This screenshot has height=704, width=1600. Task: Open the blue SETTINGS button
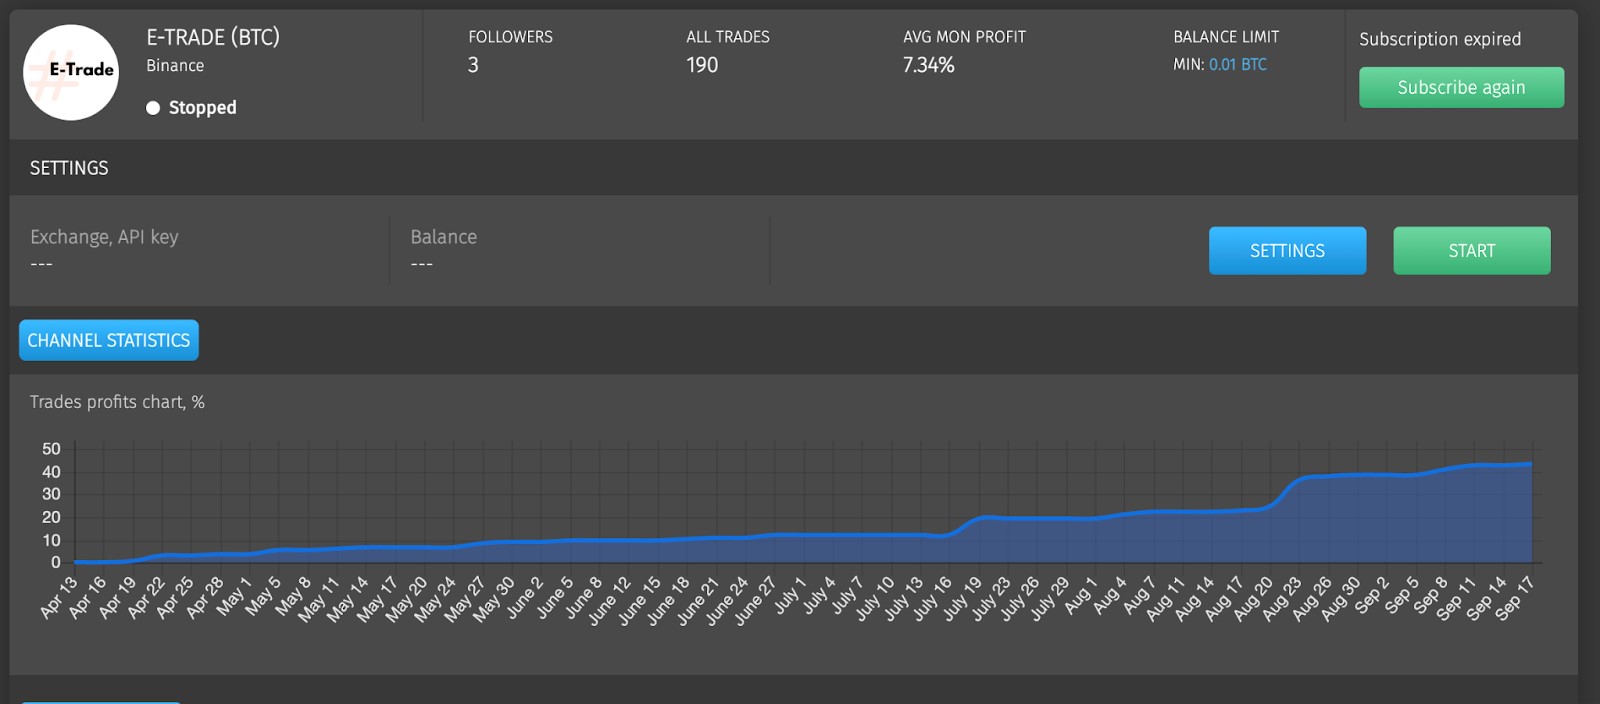point(1286,250)
